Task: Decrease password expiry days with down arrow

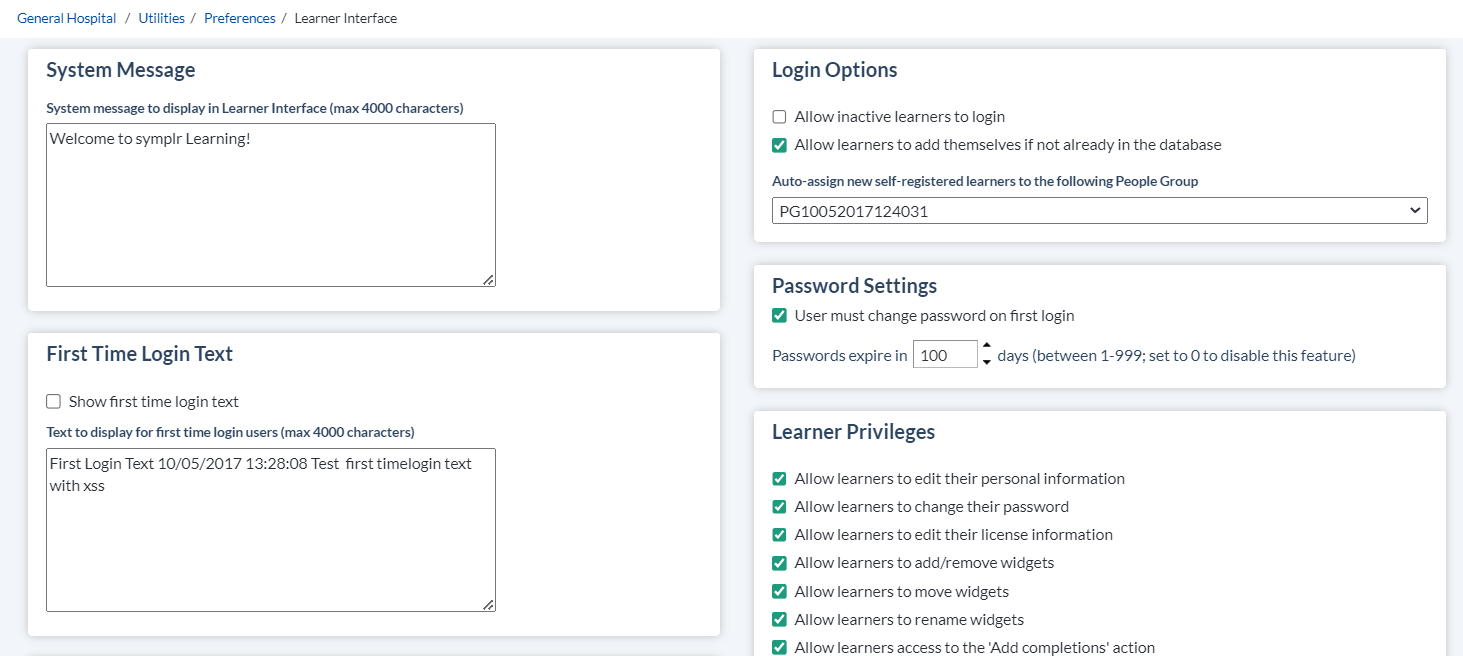Action: (x=987, y=362)
